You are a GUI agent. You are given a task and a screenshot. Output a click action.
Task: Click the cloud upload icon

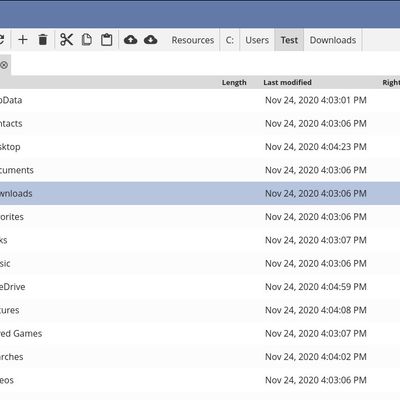[131, 40]
